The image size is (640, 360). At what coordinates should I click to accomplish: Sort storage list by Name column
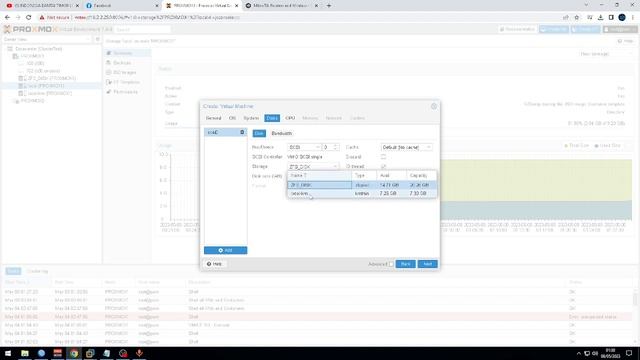(x=320, y=176)
